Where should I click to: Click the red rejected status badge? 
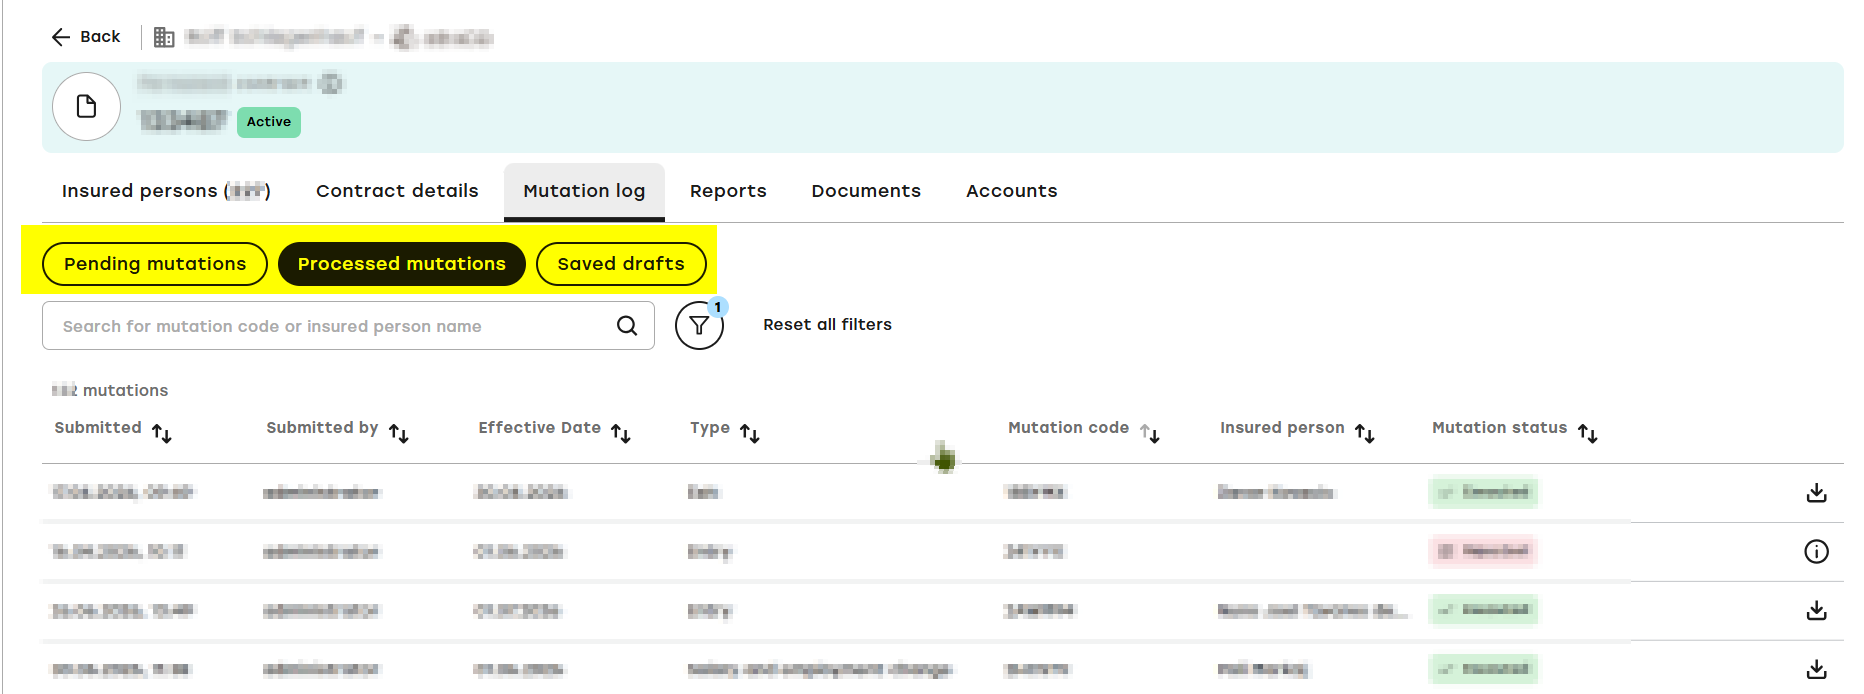pos(1483,551)
